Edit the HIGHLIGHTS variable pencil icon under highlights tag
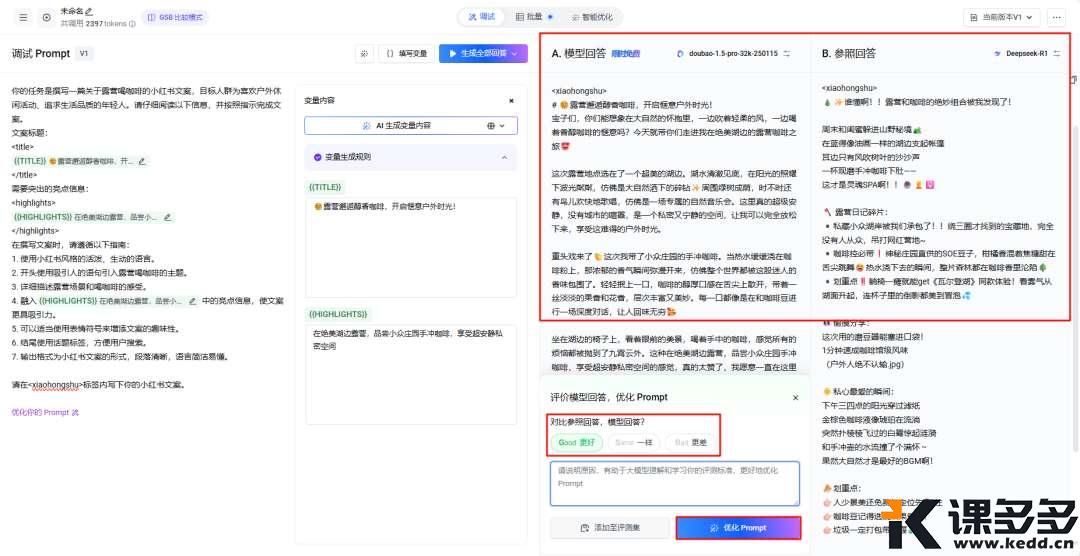The width and height of the screenshot is (1080, 556). click(x=169, y=217)
